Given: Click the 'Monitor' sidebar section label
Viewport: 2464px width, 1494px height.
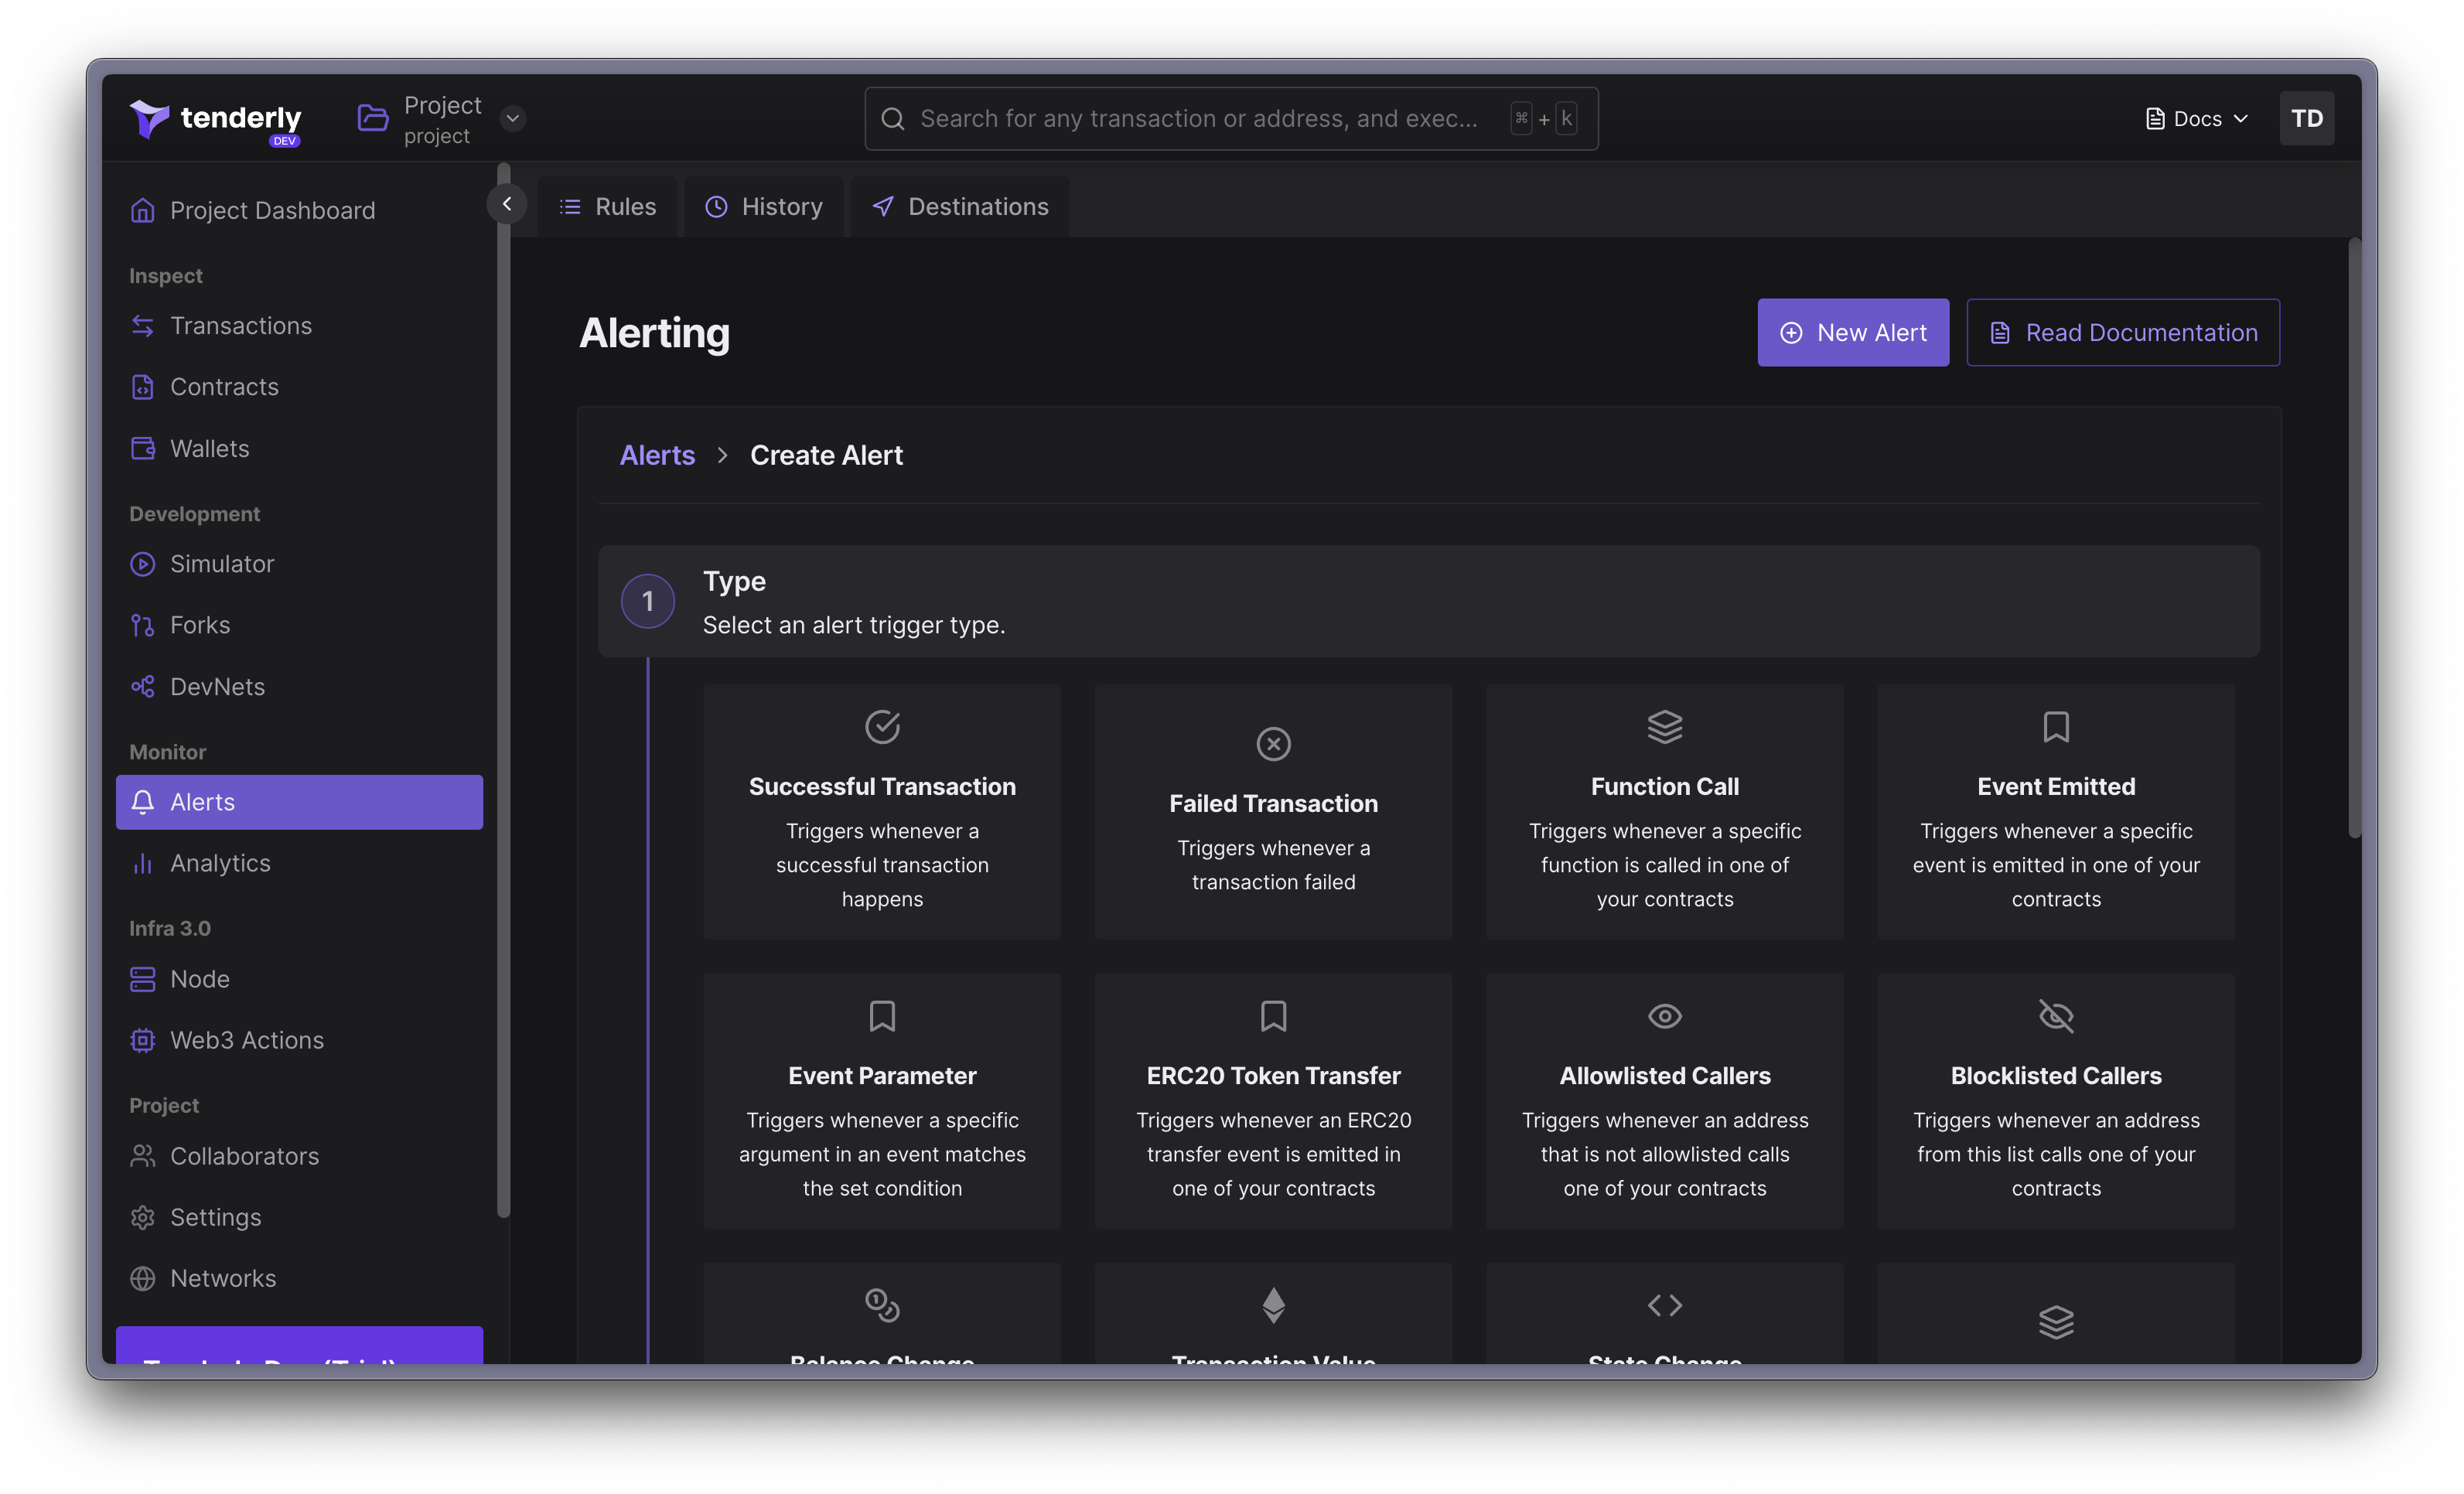Looking at the screenshot, I should 167,752.
